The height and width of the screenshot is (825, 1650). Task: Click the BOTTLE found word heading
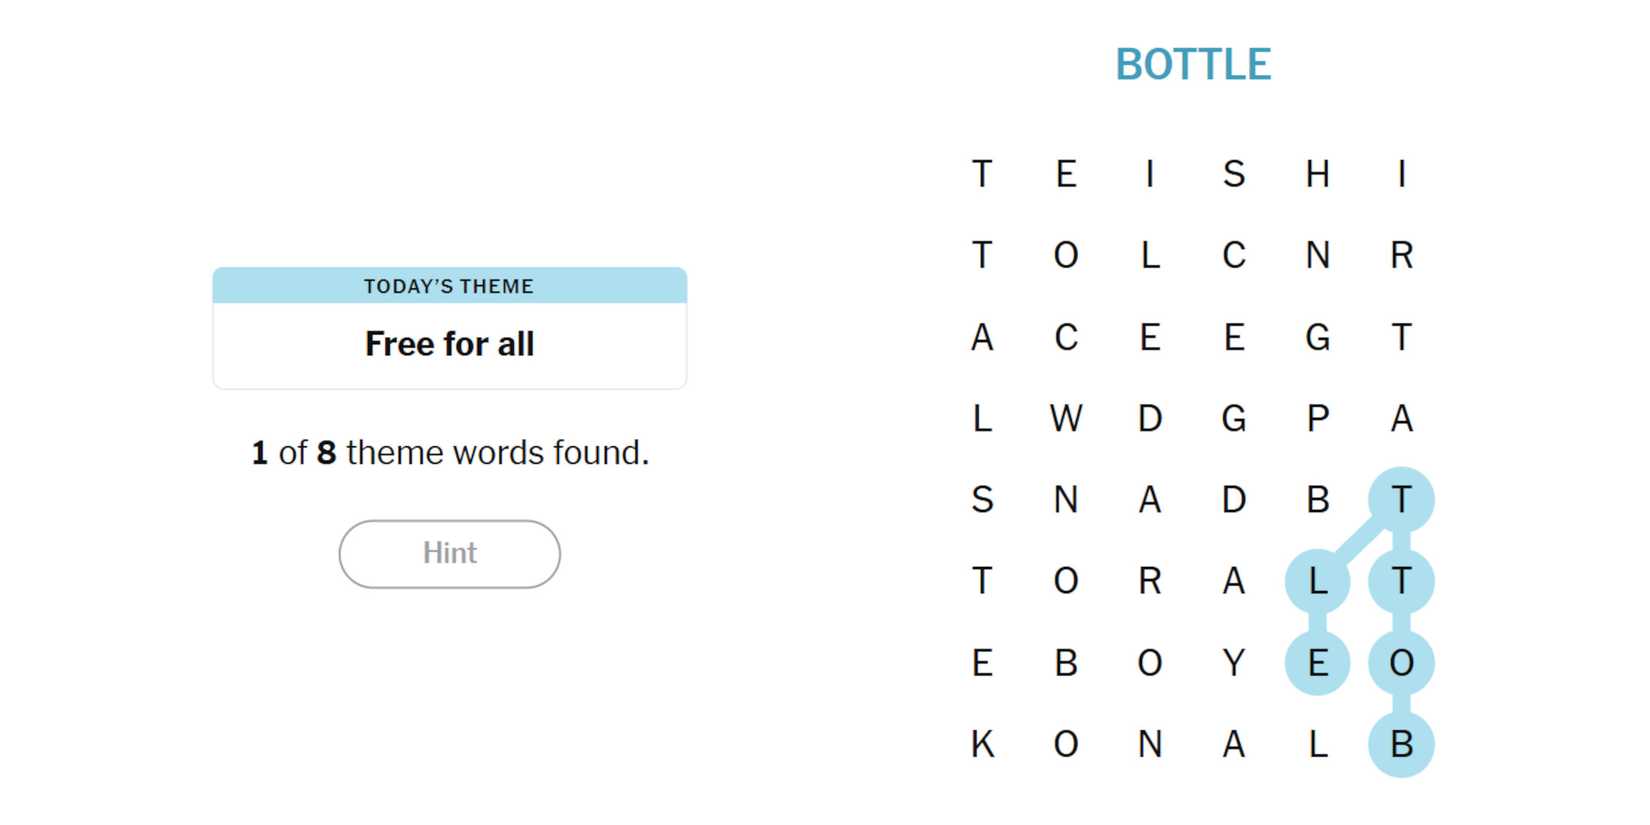(x=1192, y=65)
